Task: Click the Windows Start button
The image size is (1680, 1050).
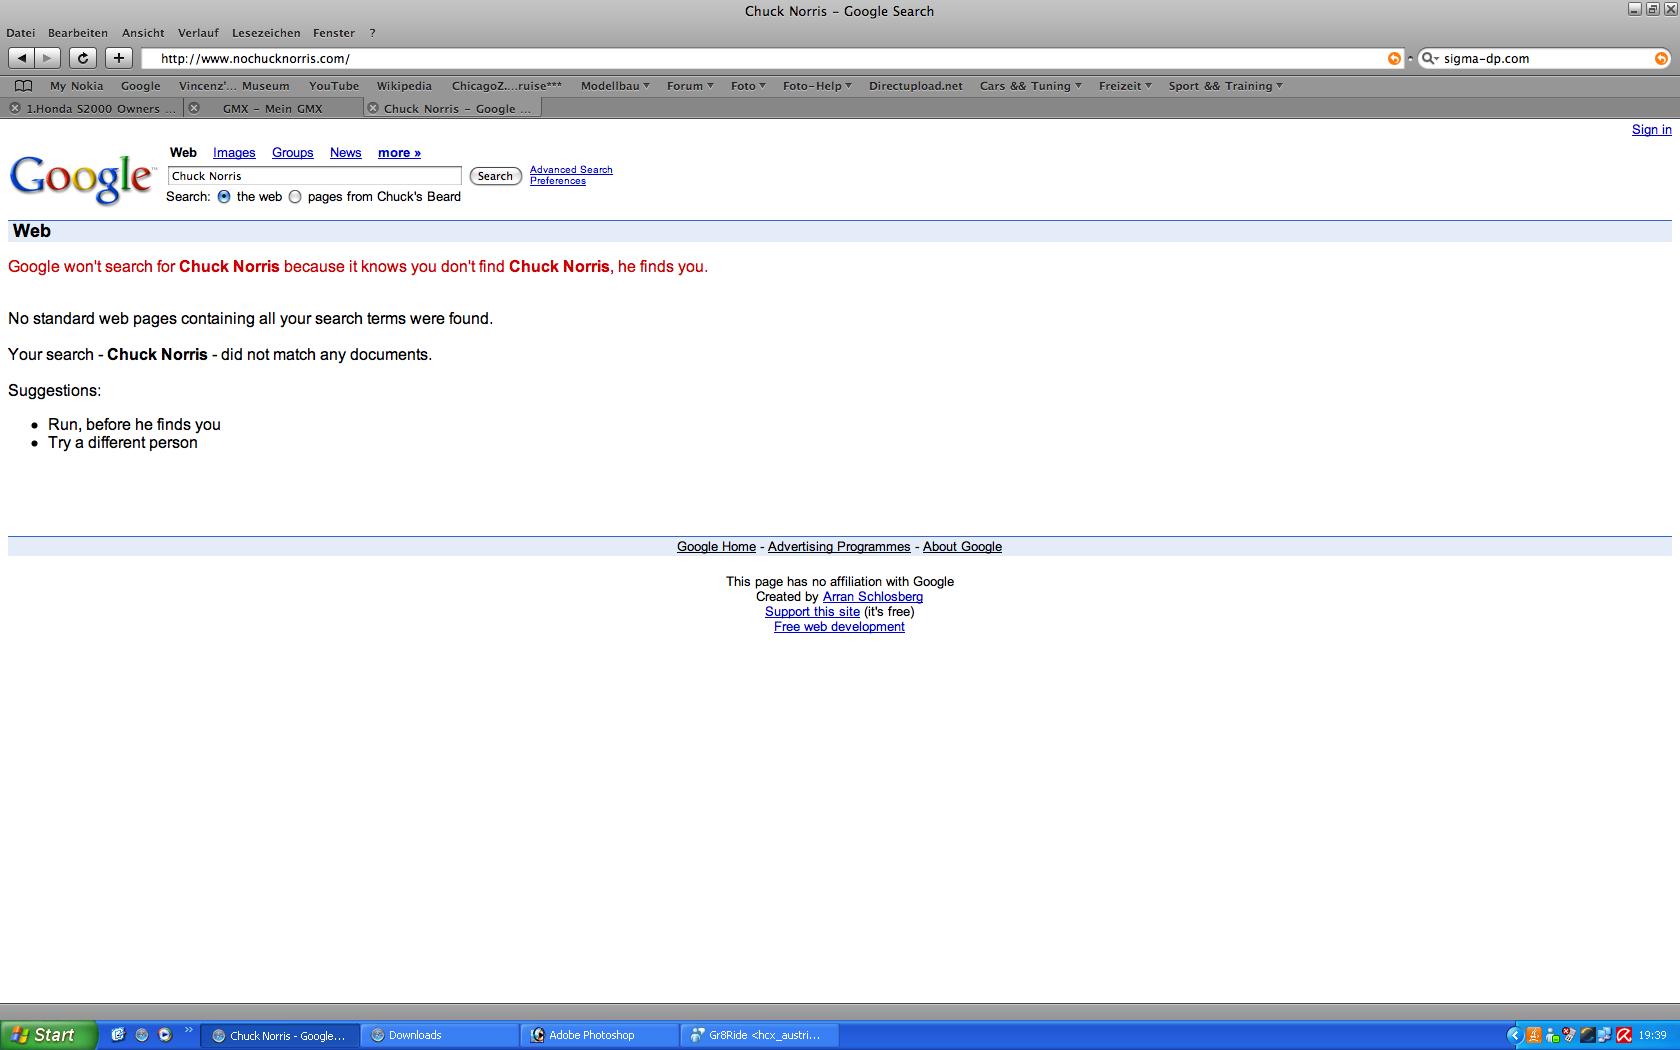Action: [48, 1035]
